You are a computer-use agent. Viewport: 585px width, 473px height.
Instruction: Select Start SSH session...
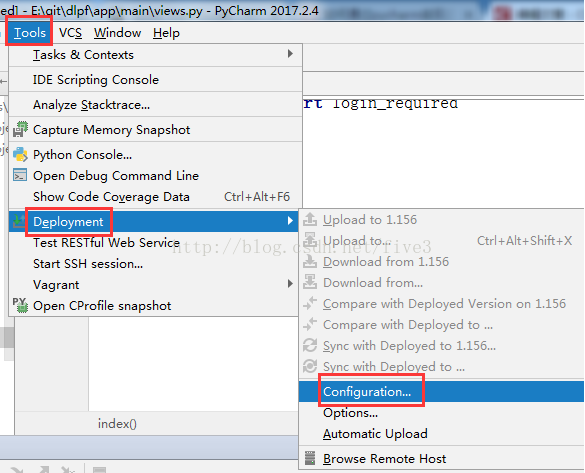pos(153,264)
